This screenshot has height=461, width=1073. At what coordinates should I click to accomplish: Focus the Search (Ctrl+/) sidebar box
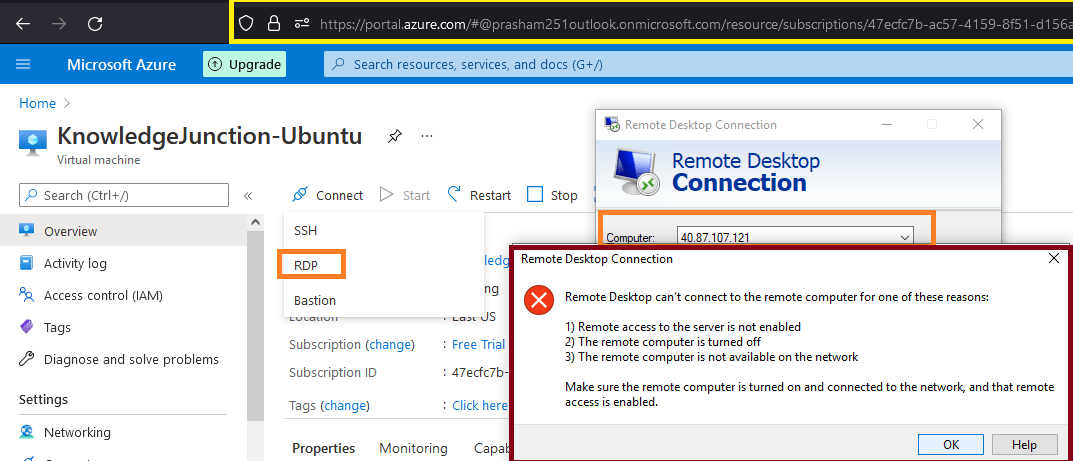(x=124, y=195)
